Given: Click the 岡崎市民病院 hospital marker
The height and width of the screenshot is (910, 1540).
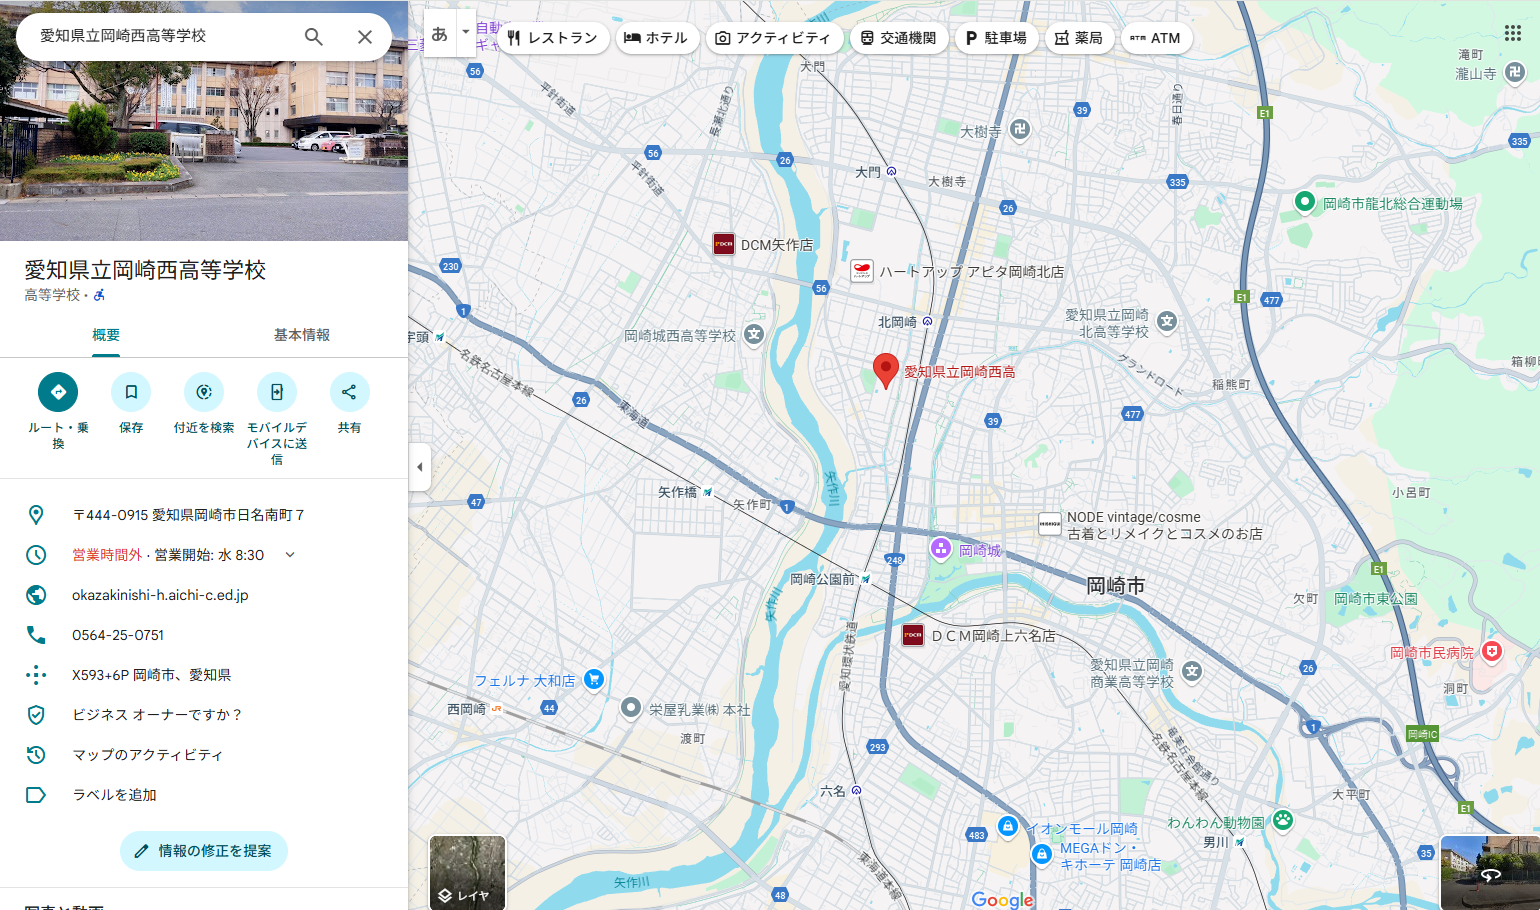Looking at the screenshot, I should point(1492,651).
